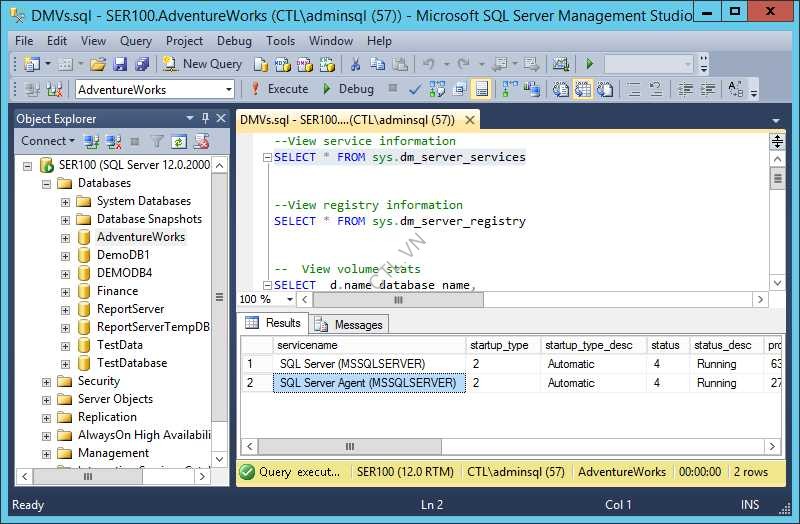
Task: Click the Open File folder icon
Action: pyautogui.click(x=97, y=63)
